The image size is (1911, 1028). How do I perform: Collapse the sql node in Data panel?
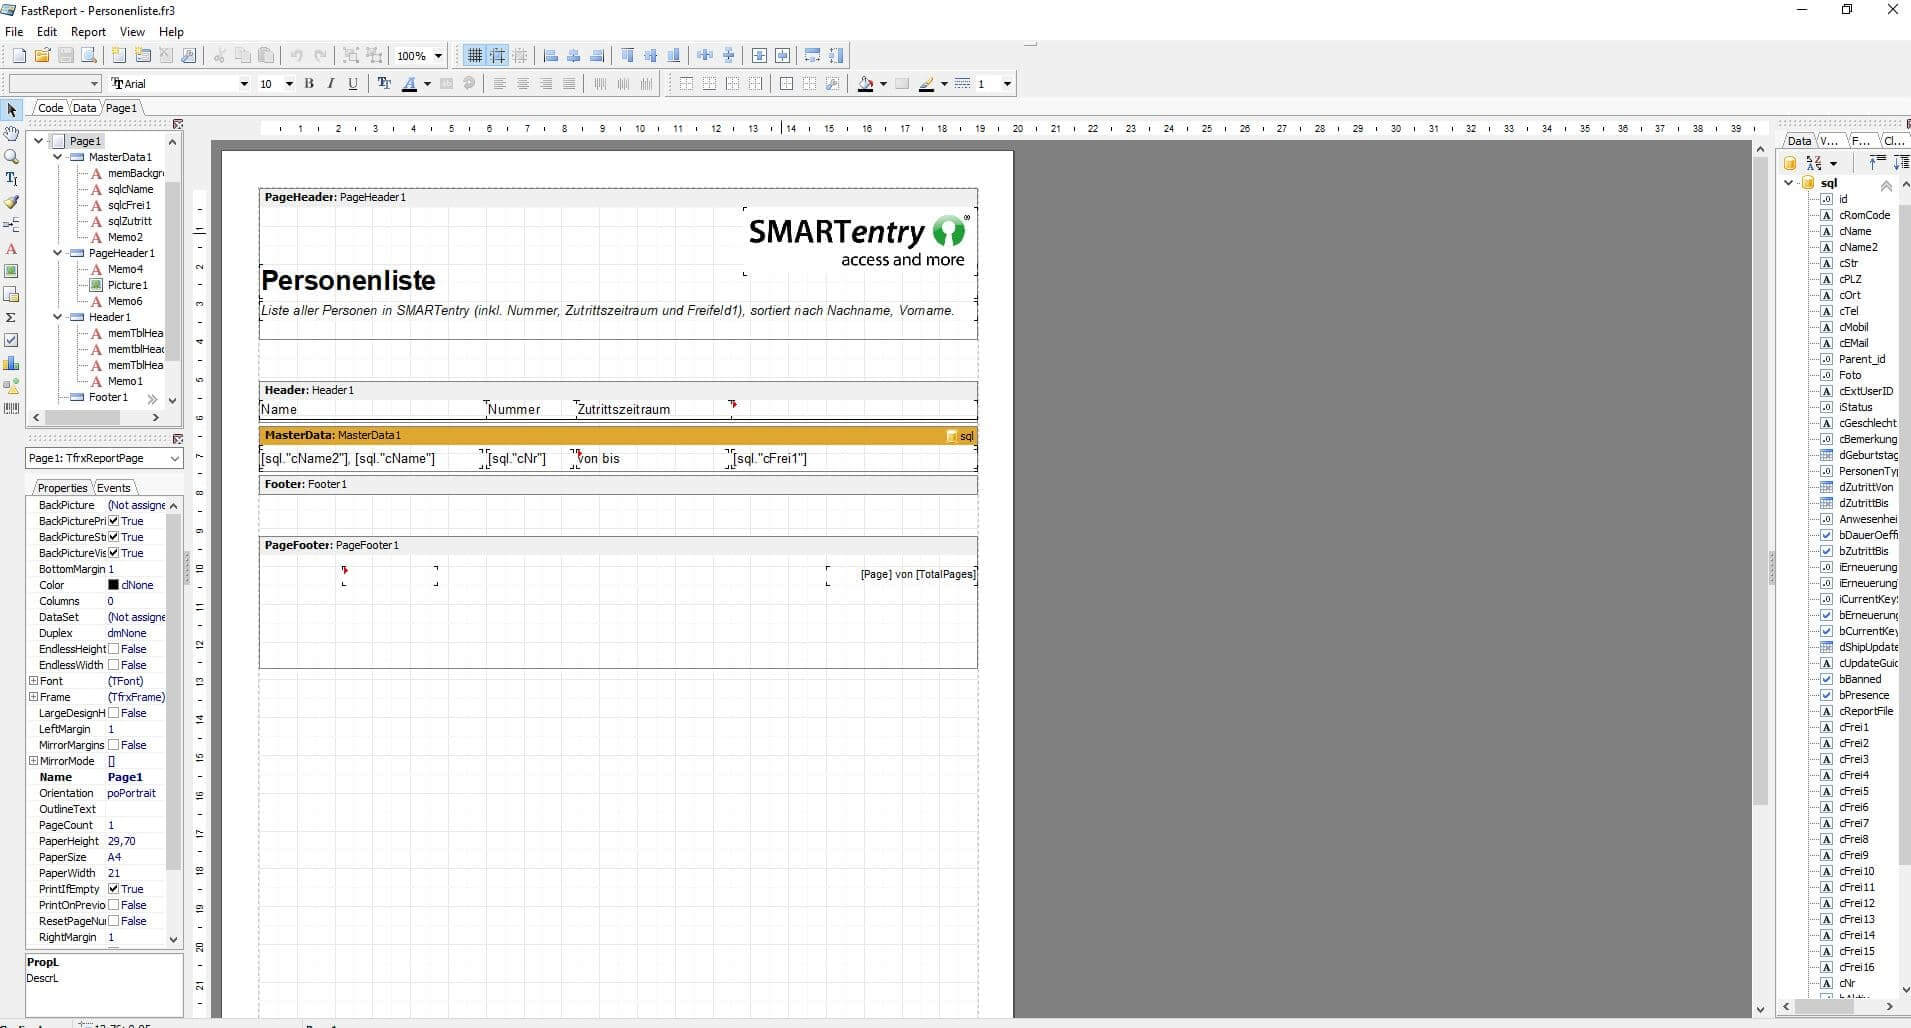pyautogui.click(x=1790, y=183)
